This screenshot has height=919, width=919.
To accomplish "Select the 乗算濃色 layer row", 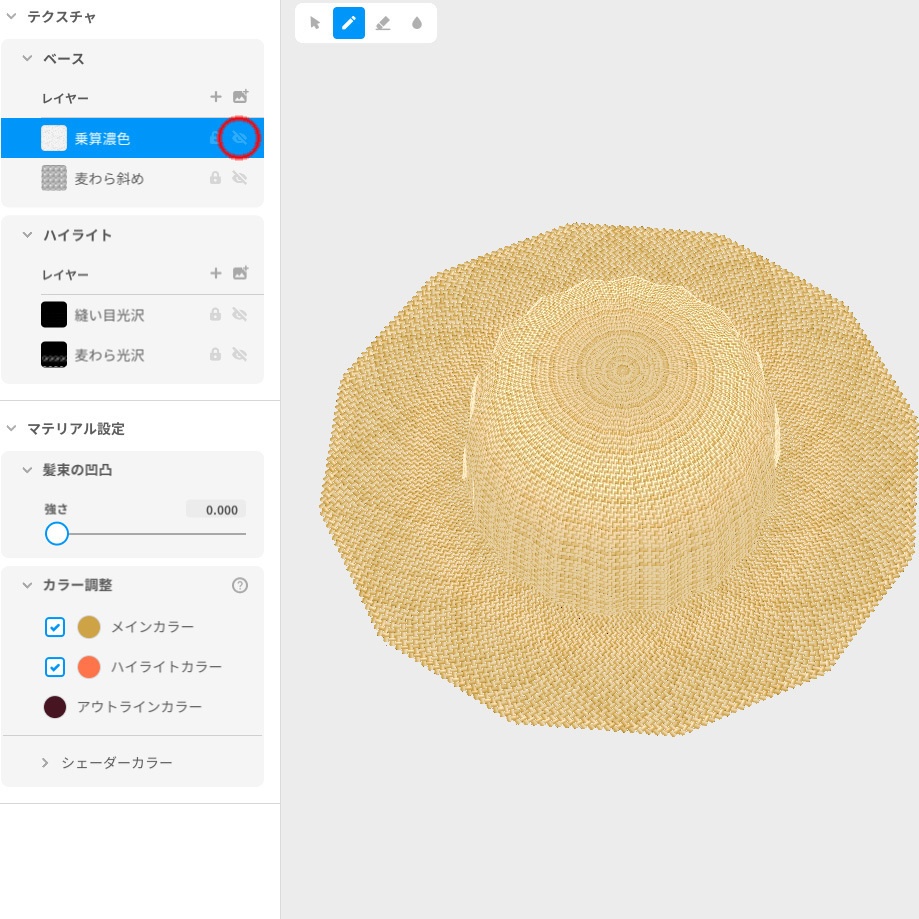I will coord(132,138).
